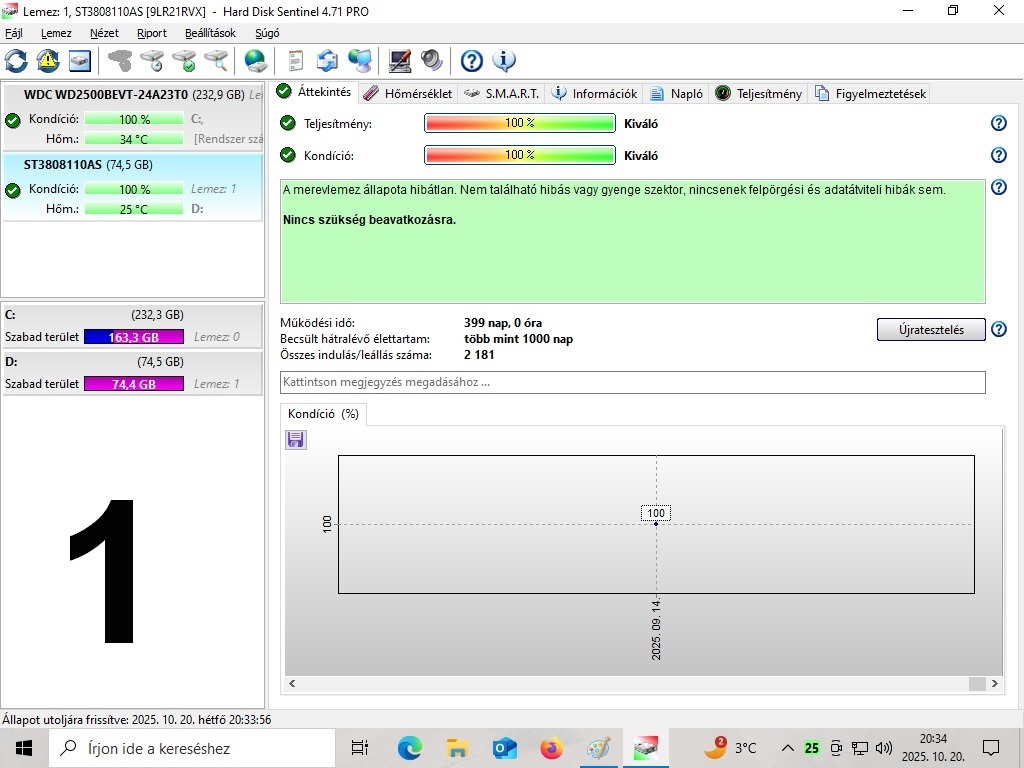Click the Újratesztelés button

coord(931,330)
